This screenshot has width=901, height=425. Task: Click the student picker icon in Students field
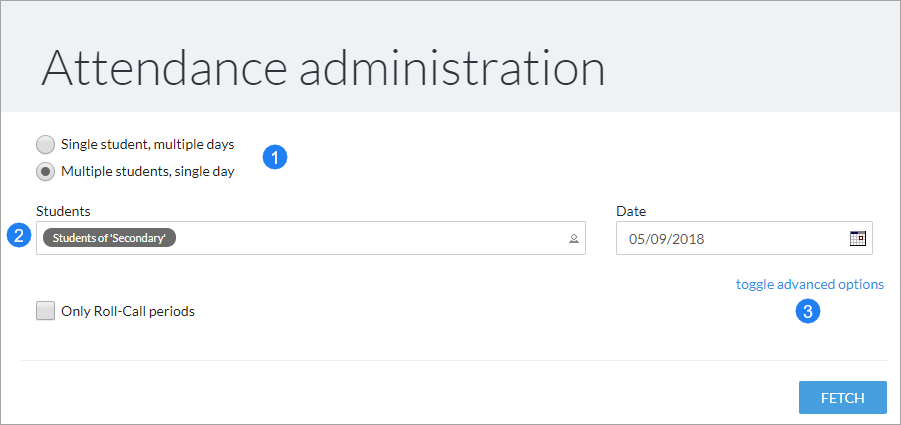coord(573,239)
